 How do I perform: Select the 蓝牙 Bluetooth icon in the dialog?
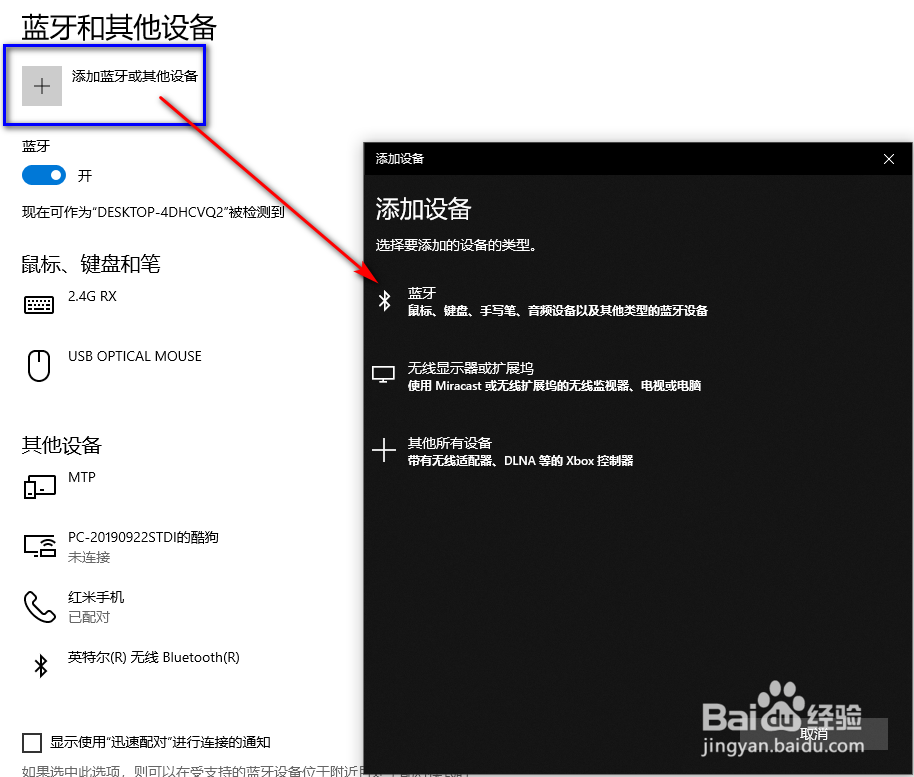(x=385, y=300)
